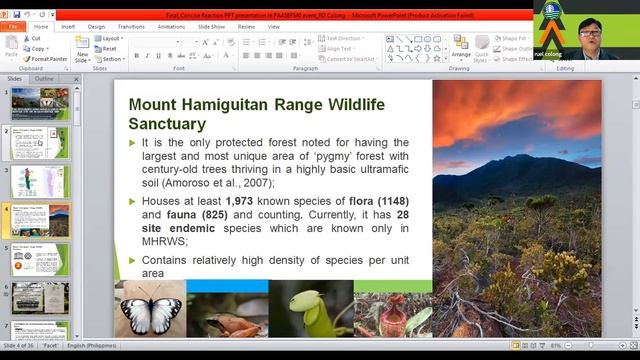640x360 pixels.
Task: Select Rectangle shape in shapes gallery
Action: click(418, 39)
